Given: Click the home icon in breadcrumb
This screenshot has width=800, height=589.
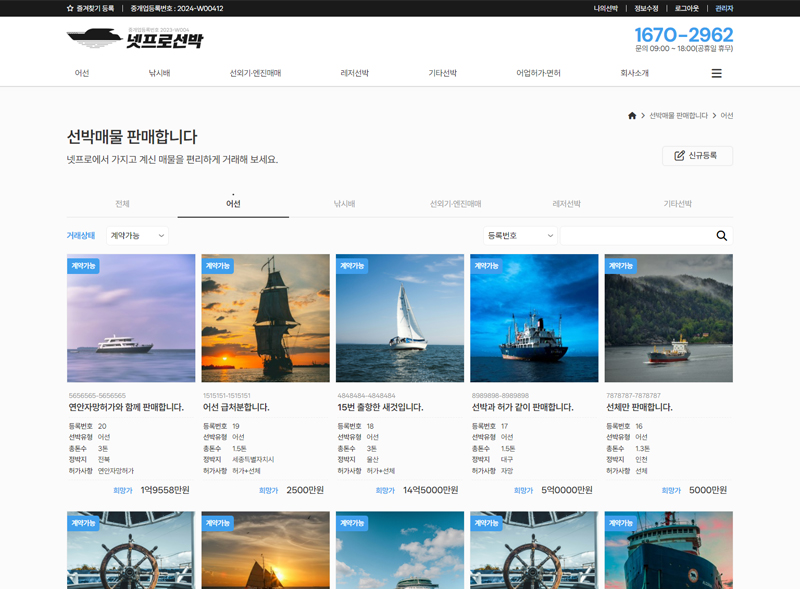Looking at the screenshot, I should point(632,116).
